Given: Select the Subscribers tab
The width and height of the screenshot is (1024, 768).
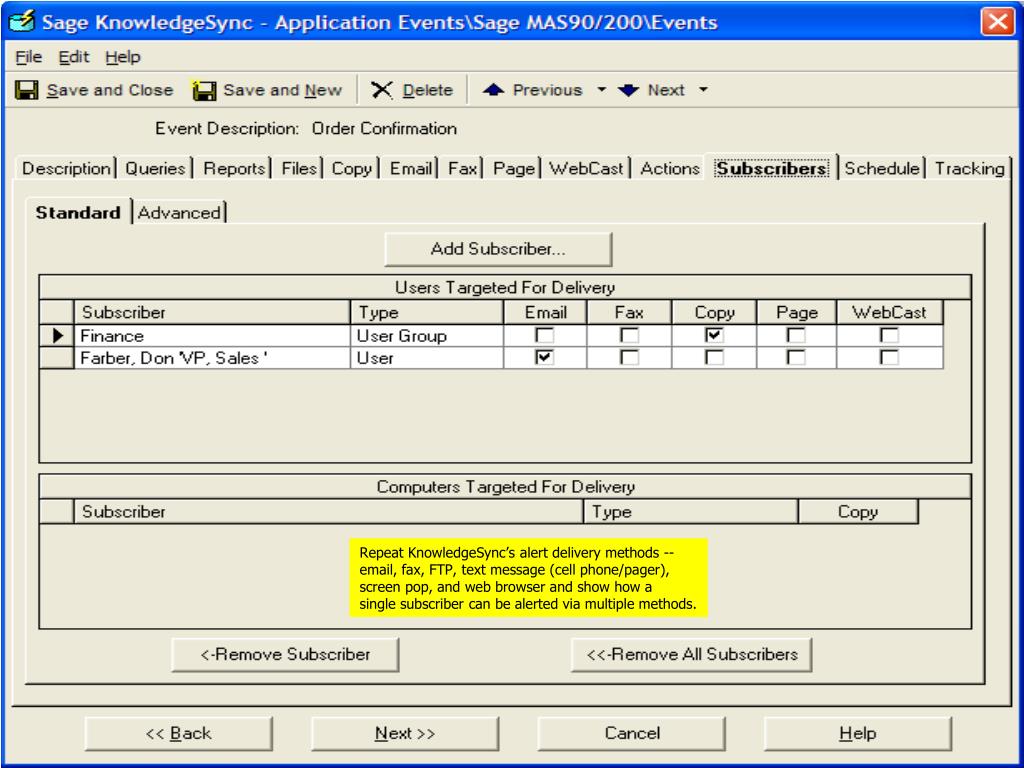Looking at the screenshot, I should (x=771, y=168).
